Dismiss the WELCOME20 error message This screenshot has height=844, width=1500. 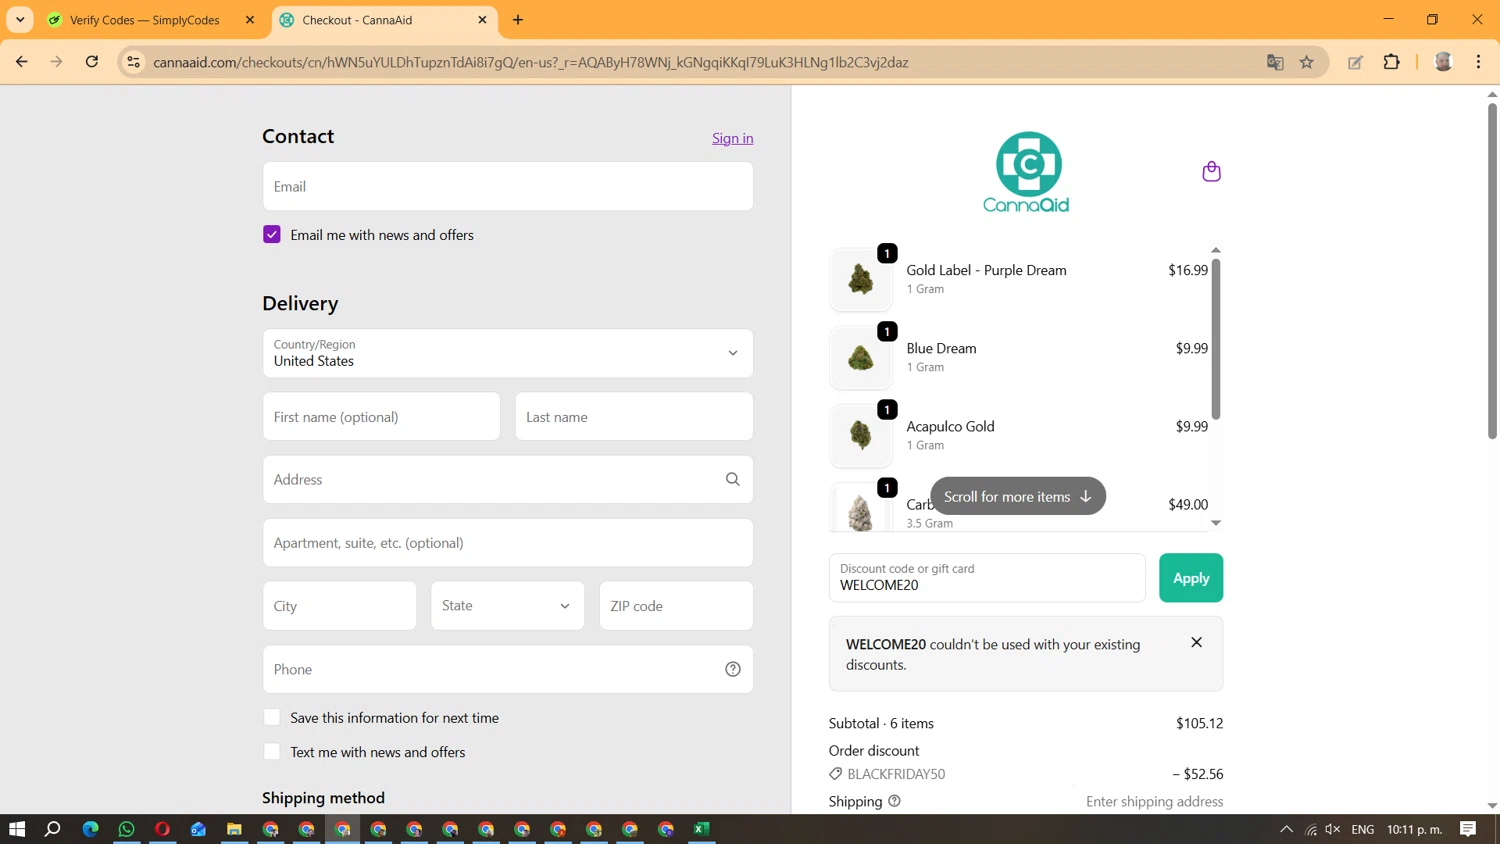click(1196, 642)
